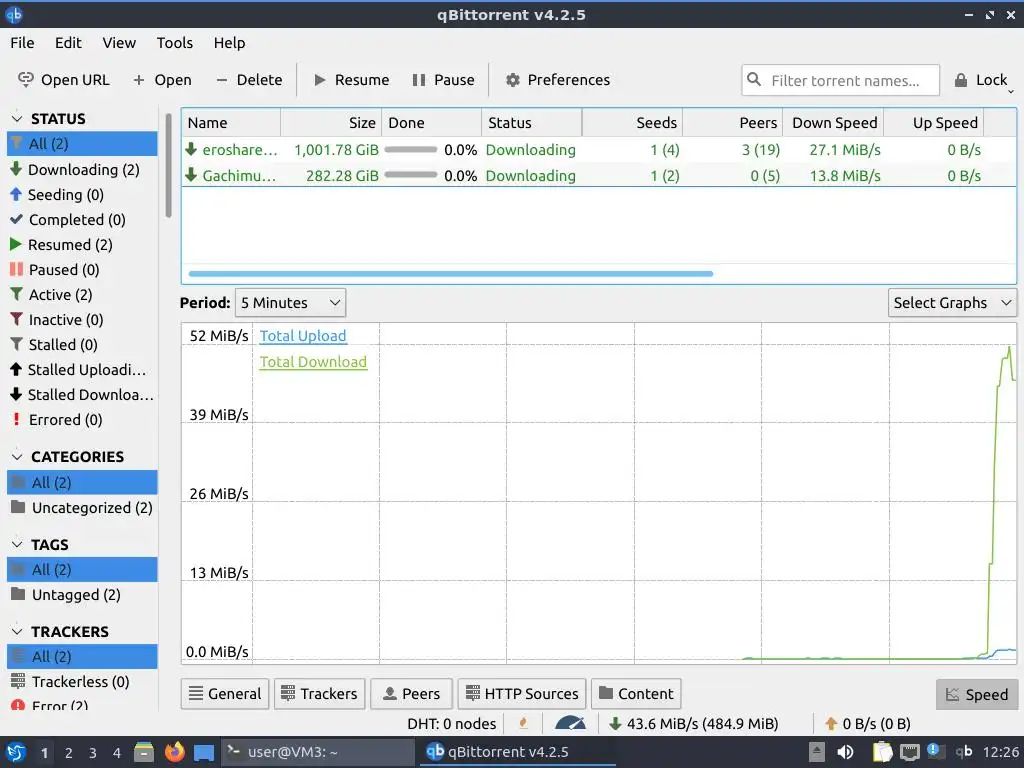Collapse the TRACKERS section

[x=17, y=632]
